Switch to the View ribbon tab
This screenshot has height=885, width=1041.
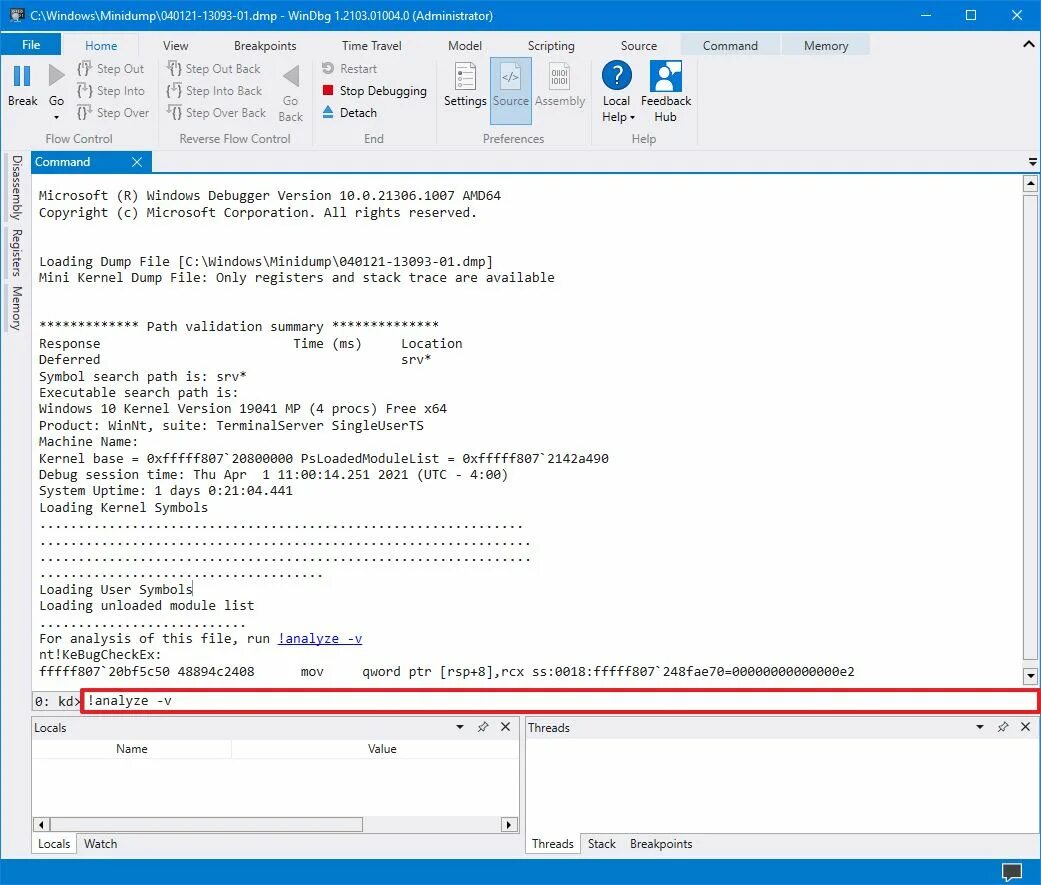pyautogui.click(x=175, y=45)
